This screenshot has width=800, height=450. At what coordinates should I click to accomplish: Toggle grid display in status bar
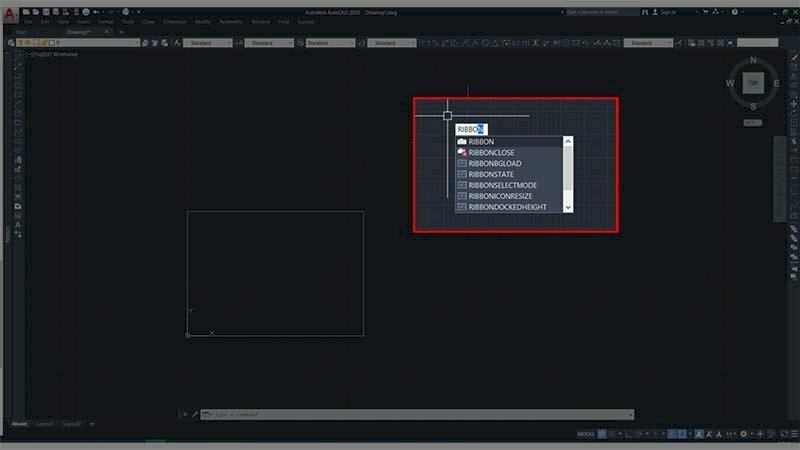tap(602, 434)
